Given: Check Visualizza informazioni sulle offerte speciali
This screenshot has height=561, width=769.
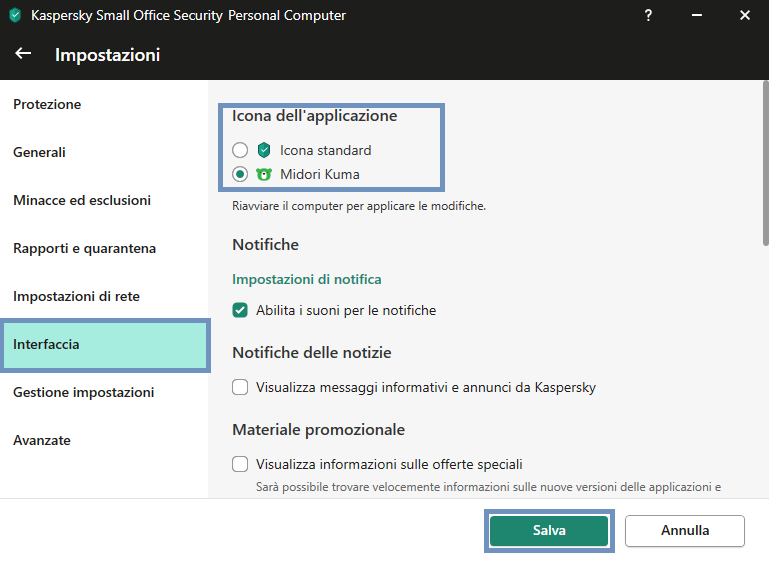Looking at the screenshot, I should point(240,464).
